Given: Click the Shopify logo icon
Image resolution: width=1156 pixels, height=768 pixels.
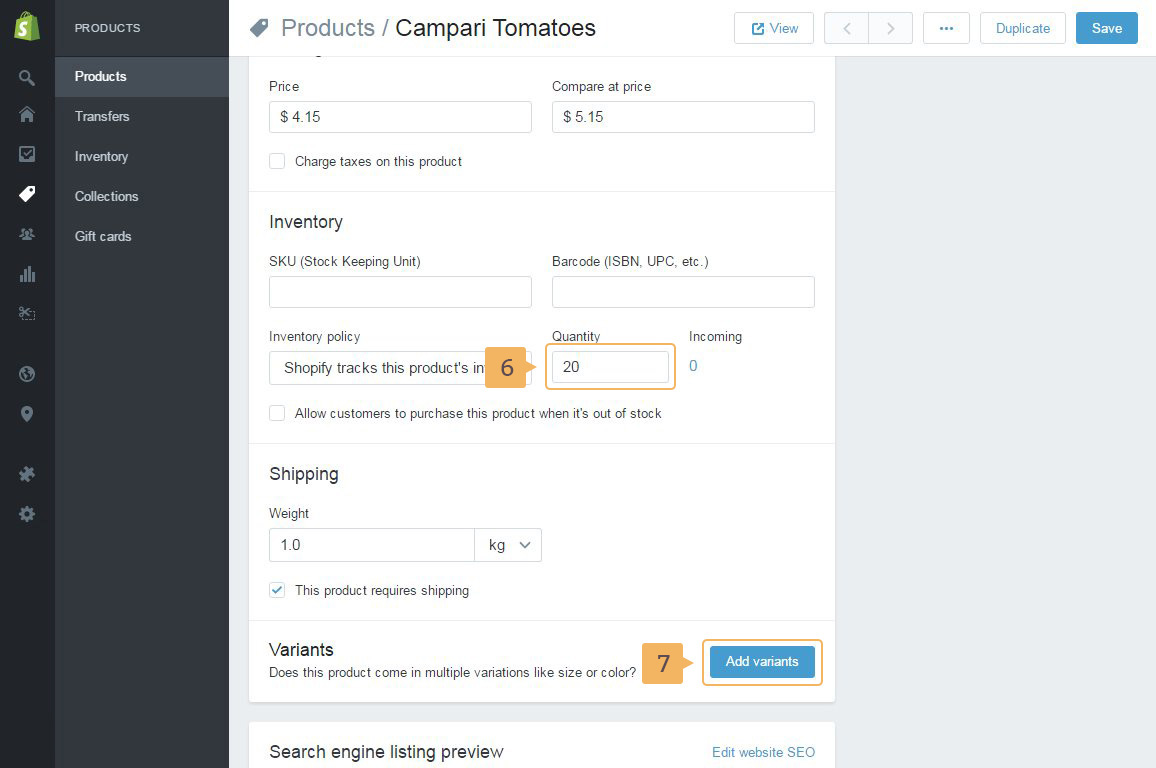Looking at the screenshot, I should click(27, 27).
